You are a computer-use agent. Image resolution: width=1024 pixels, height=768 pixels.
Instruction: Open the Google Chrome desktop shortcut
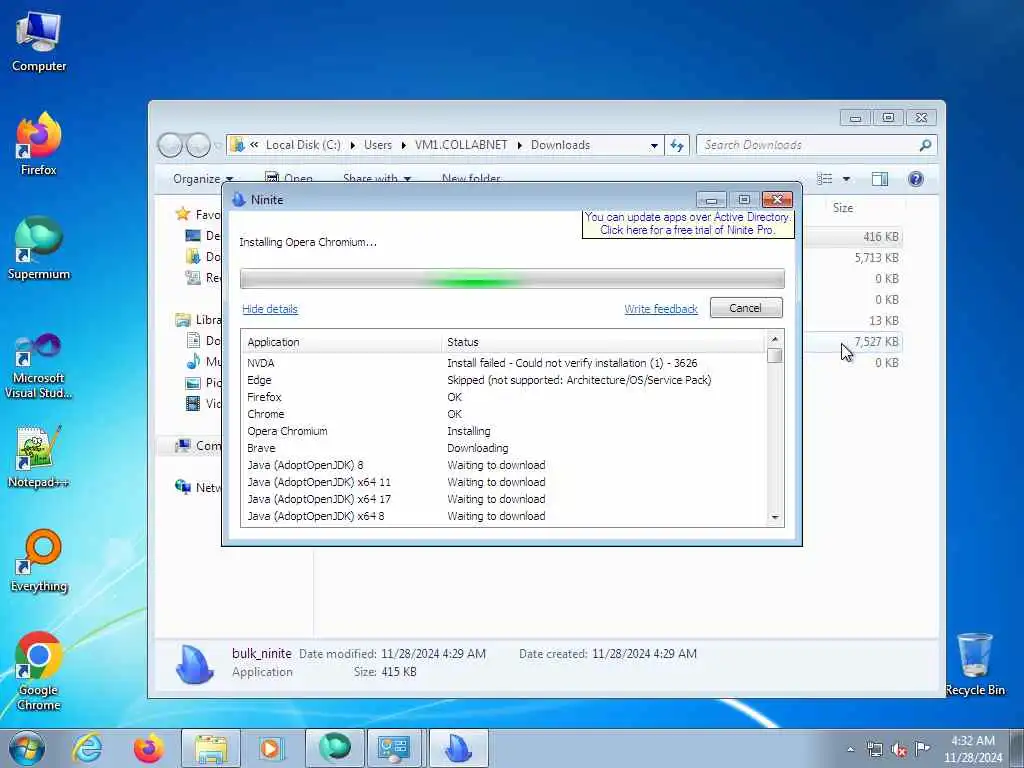pyautogui.click(x=39, y=671)
